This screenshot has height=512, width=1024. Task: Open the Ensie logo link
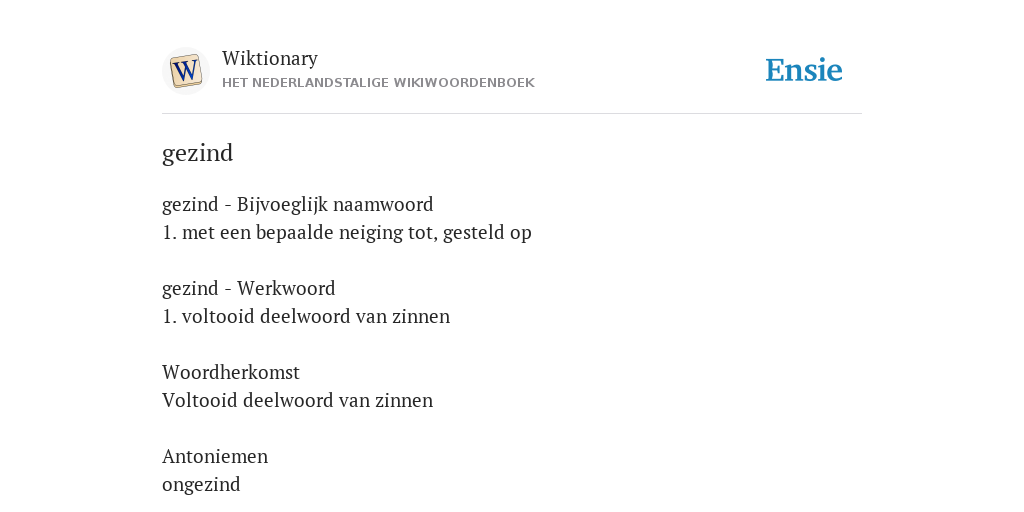pos(804,71)
